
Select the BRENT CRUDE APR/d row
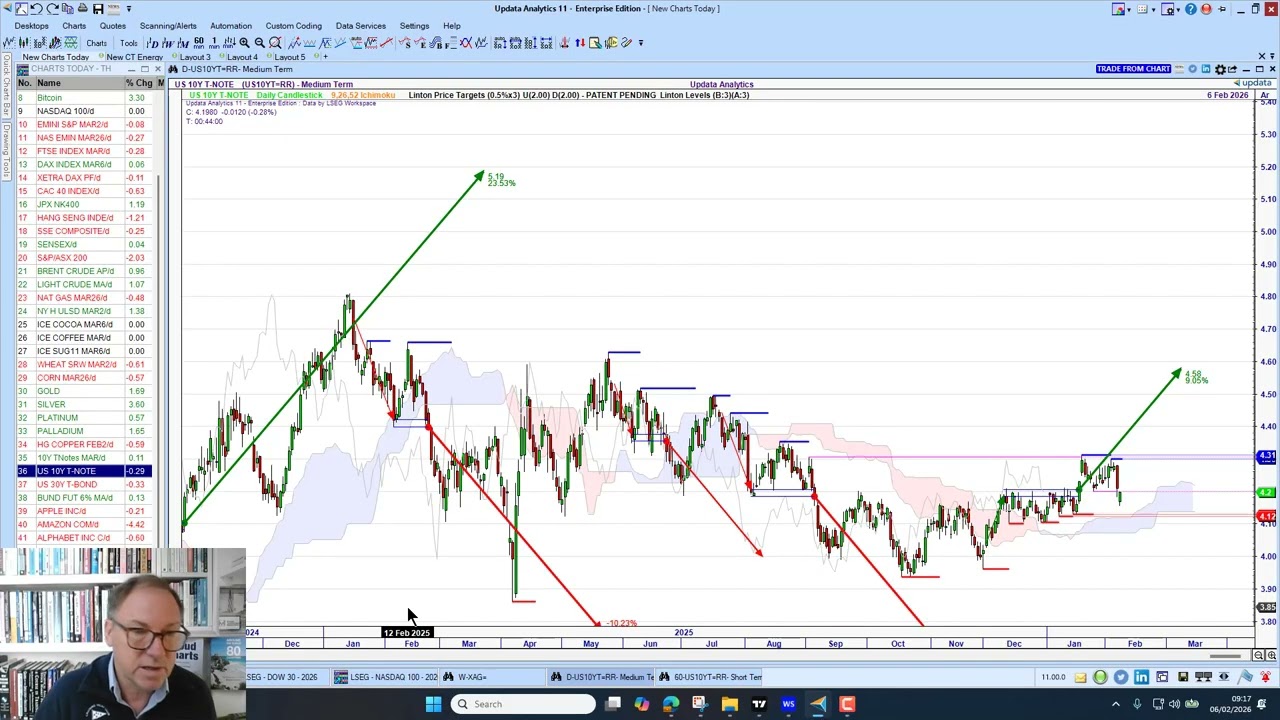[x=83, y=271]
